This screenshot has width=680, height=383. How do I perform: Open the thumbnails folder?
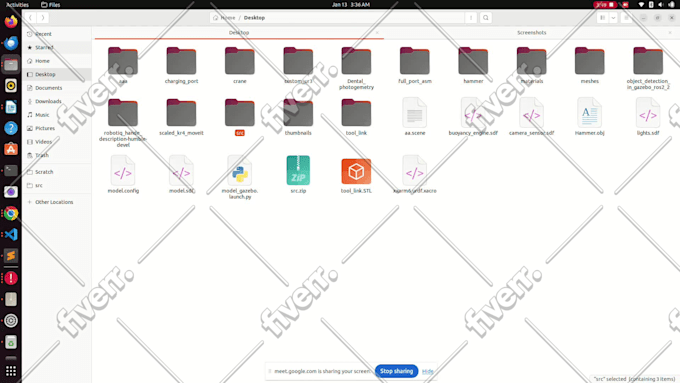pos(298,117)
